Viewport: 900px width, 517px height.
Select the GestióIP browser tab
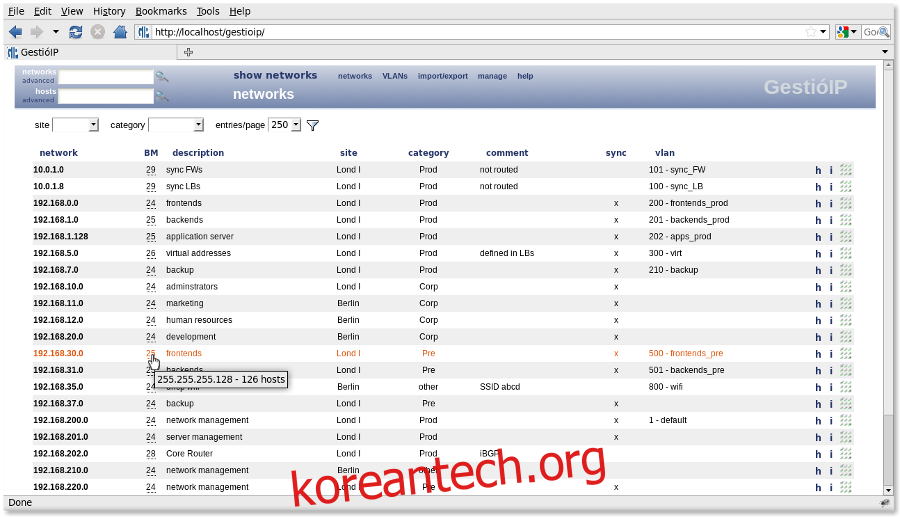click(92, 52)
